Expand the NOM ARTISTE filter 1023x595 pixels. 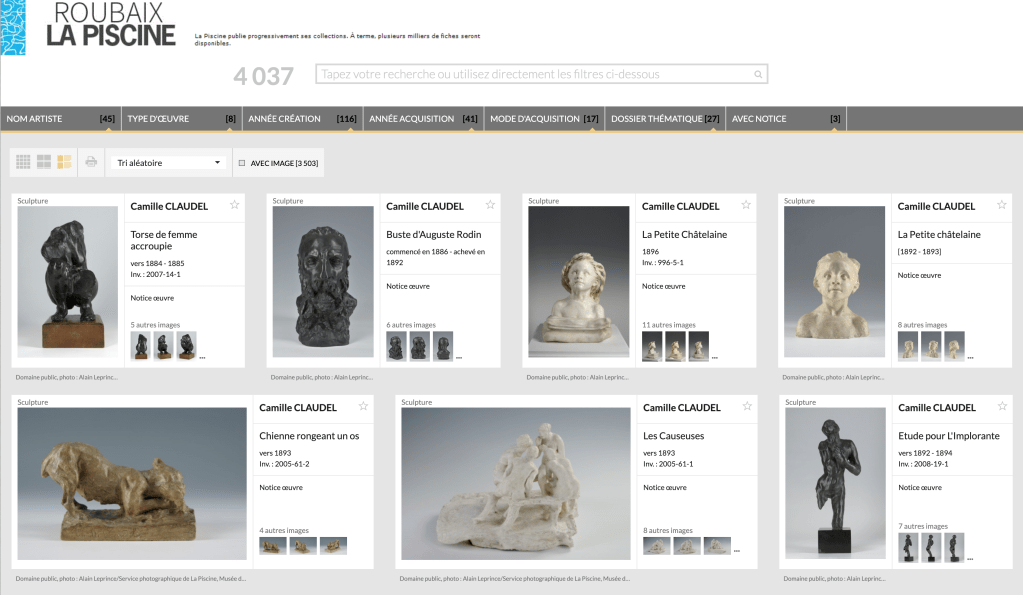(60, 119)
